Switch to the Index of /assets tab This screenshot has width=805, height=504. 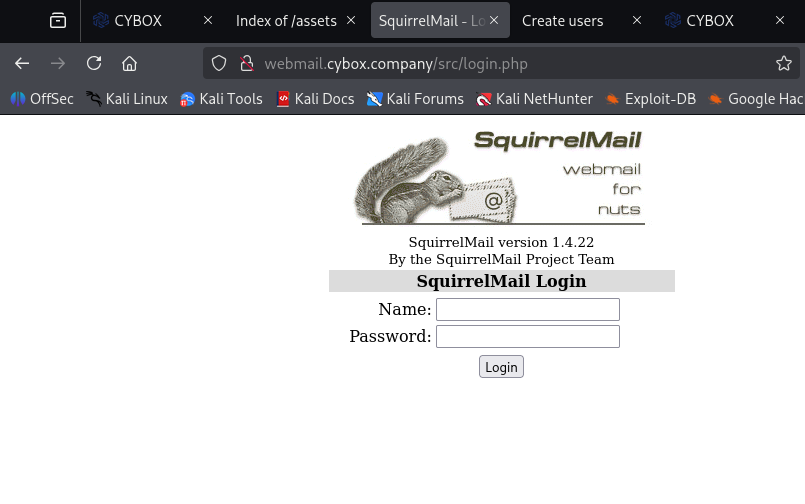[x=286, y=20]
